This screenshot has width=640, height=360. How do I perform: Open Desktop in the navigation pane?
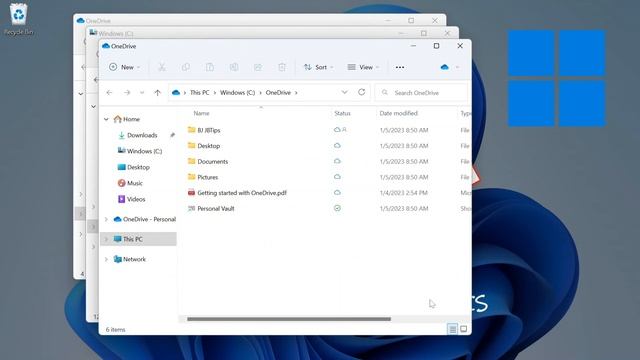point(138,167)
